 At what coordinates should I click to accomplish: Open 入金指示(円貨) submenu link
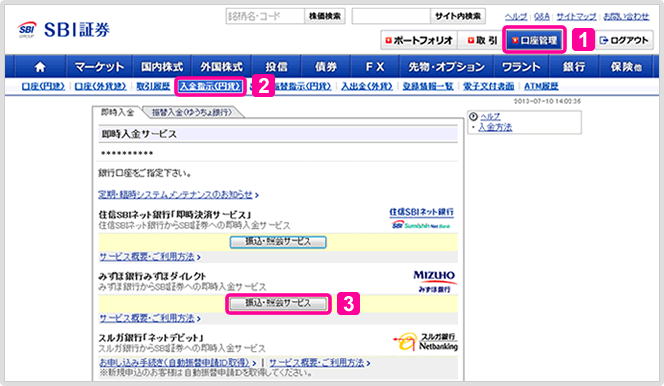click(210, 86)
